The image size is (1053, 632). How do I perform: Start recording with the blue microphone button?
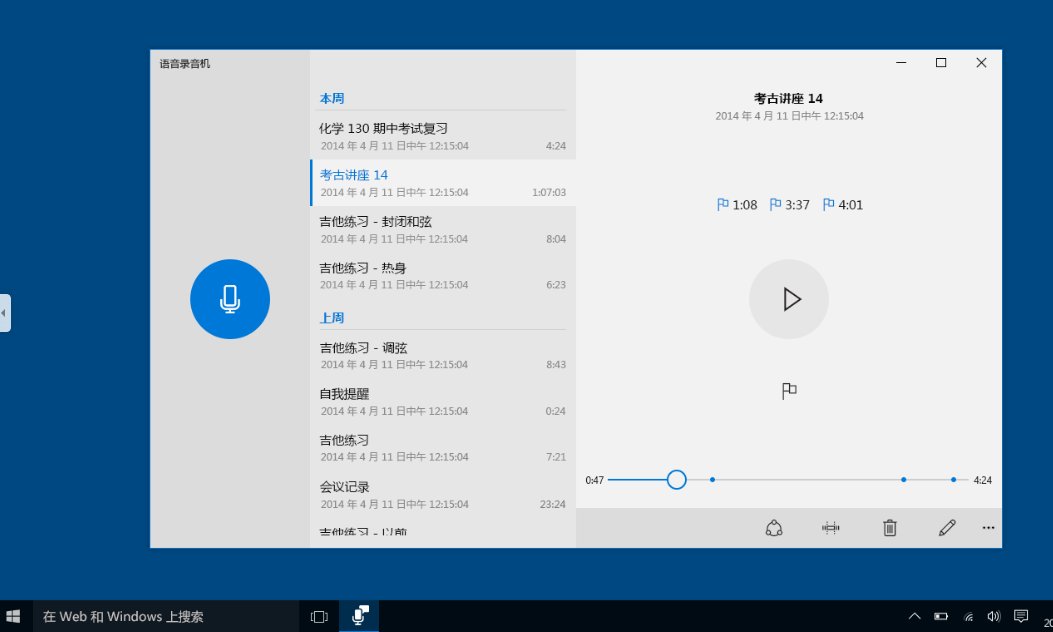point(230,299)
